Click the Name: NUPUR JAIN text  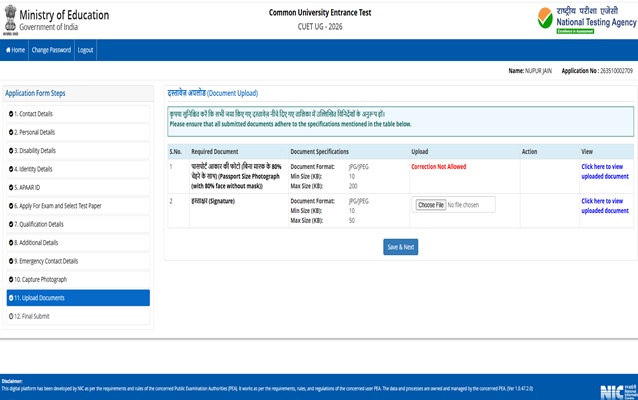click(x=530, y=71)
